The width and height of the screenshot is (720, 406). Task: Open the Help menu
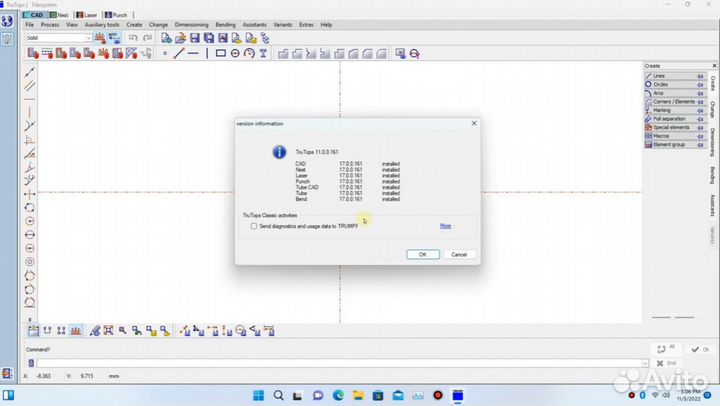click(326, 25)
